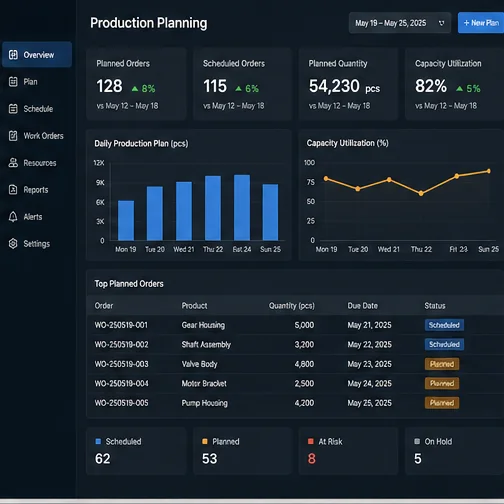Click the Sun 25 point on the utilization line
The image size is (504, 504).
(x=489, y=171)
